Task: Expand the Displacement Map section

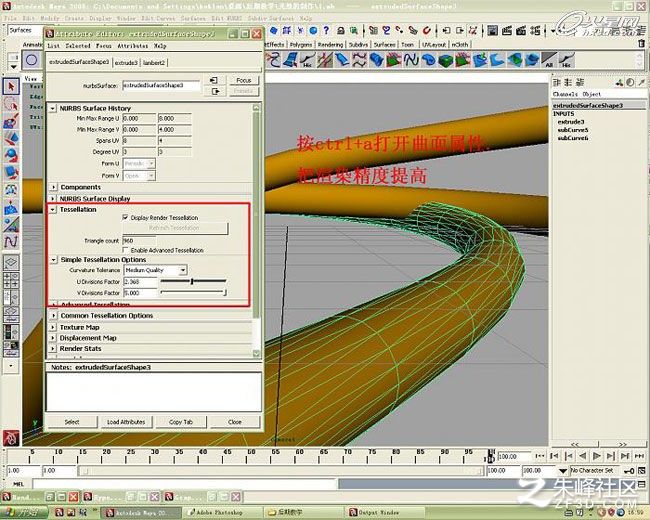Action: click(53, 338)
